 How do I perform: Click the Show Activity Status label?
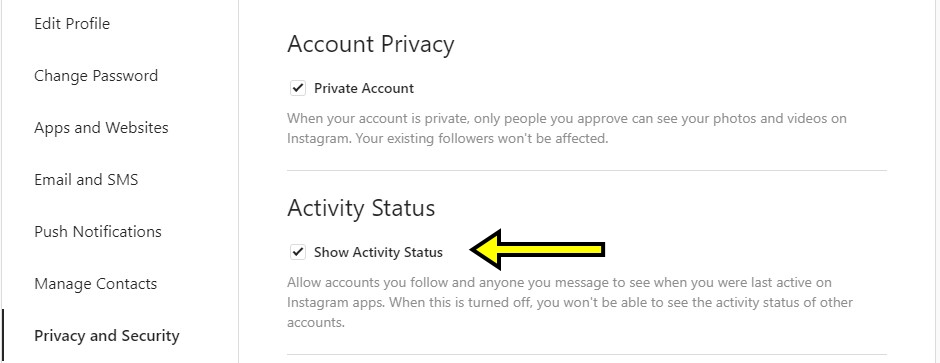(x=378, y=252)
